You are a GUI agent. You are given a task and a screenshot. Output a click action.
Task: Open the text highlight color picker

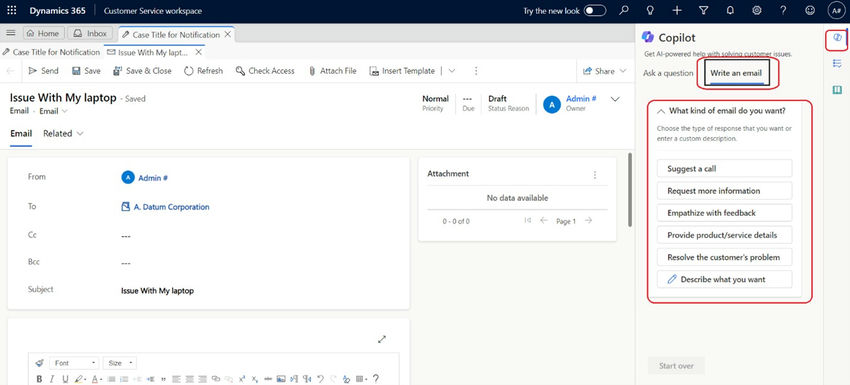[x=80, y=379]
